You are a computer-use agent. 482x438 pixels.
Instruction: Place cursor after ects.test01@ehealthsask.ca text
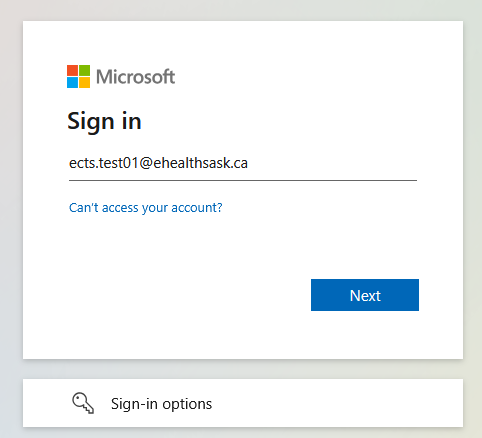tap(249, 163)
